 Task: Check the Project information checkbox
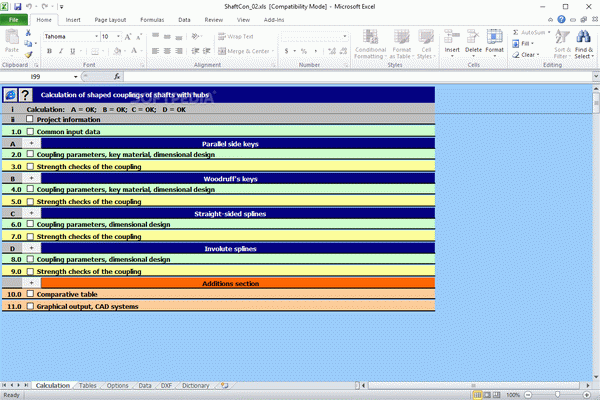[30, 119]
